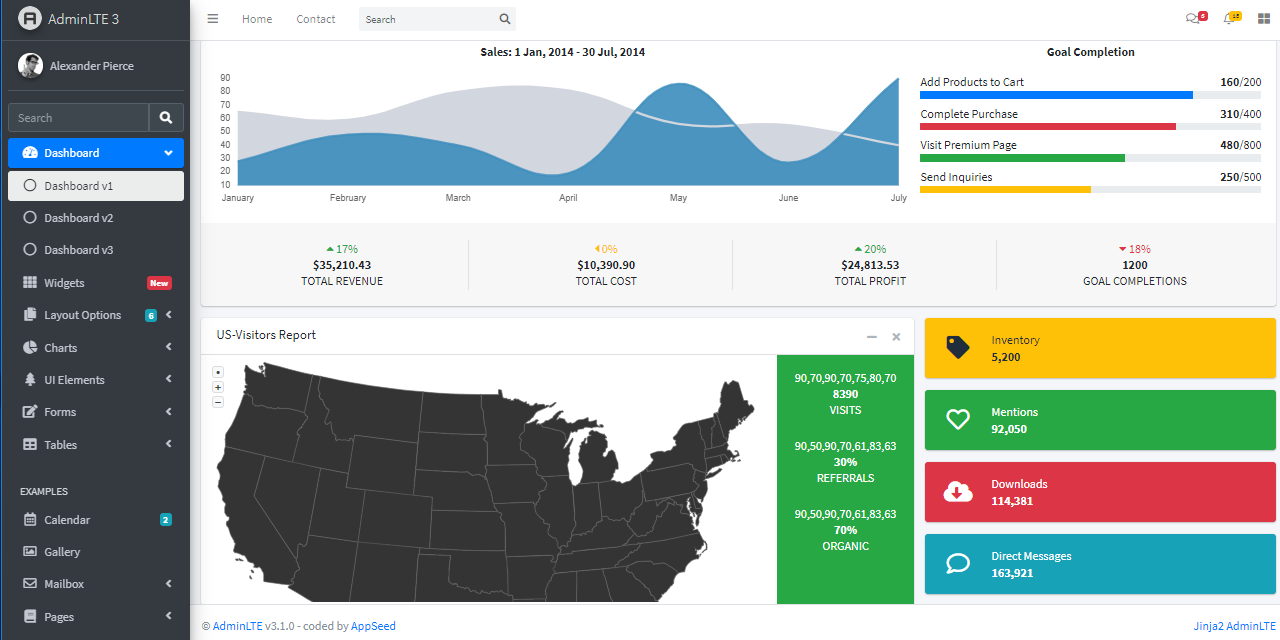Click the Downloads cloud icon
This screenshot has width=1280, height=640.
point(958,491)
